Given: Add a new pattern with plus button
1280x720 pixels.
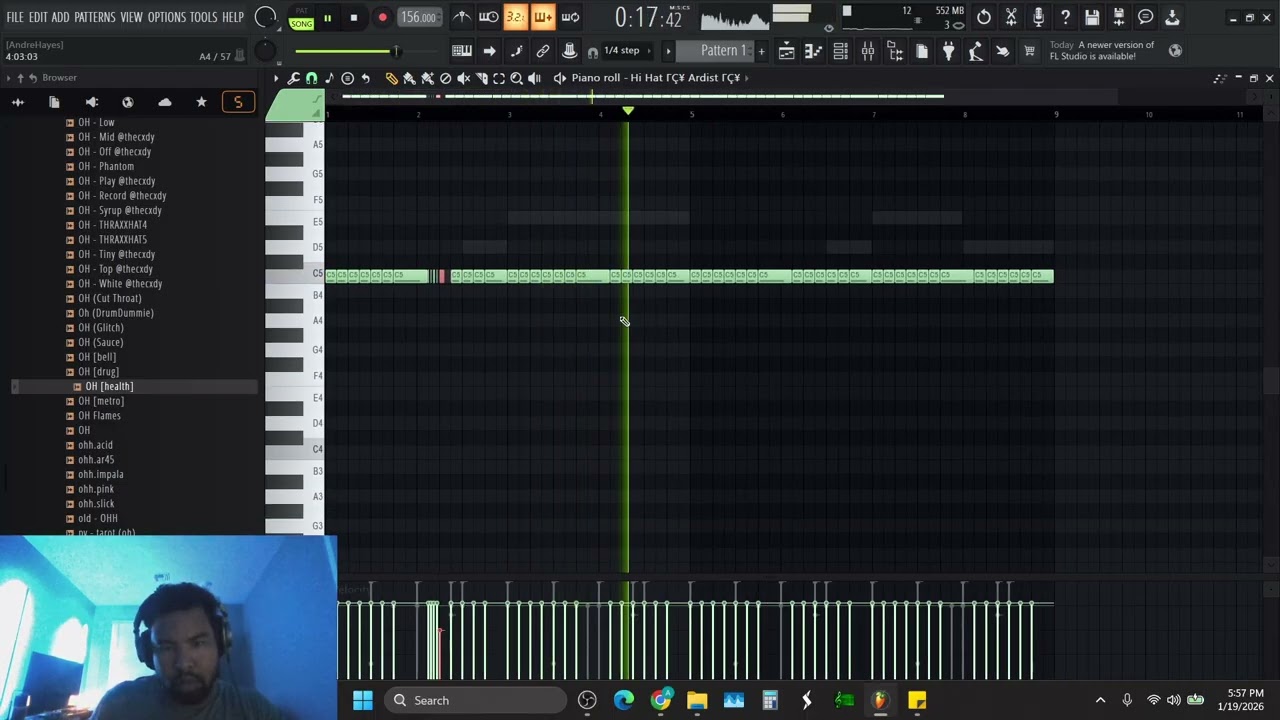Looking at the screenshot, I should [761, 51].
